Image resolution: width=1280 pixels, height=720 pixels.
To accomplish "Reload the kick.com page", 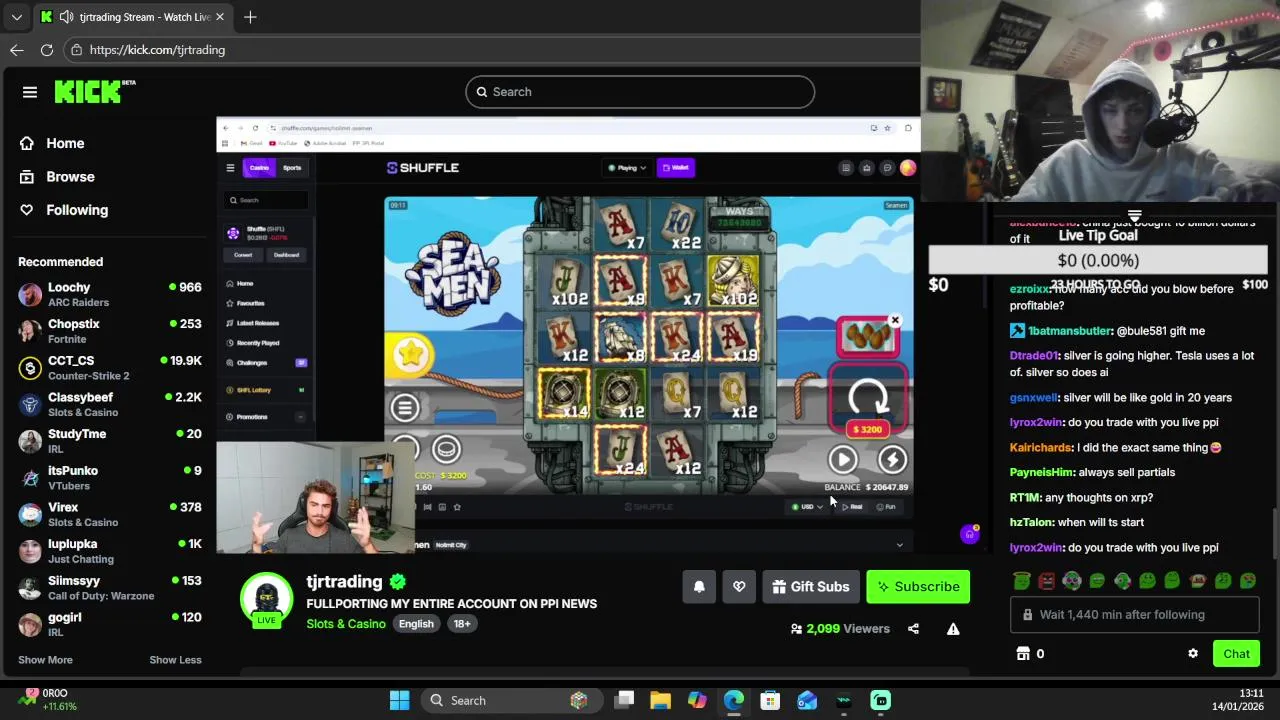I will pos(47,50).
